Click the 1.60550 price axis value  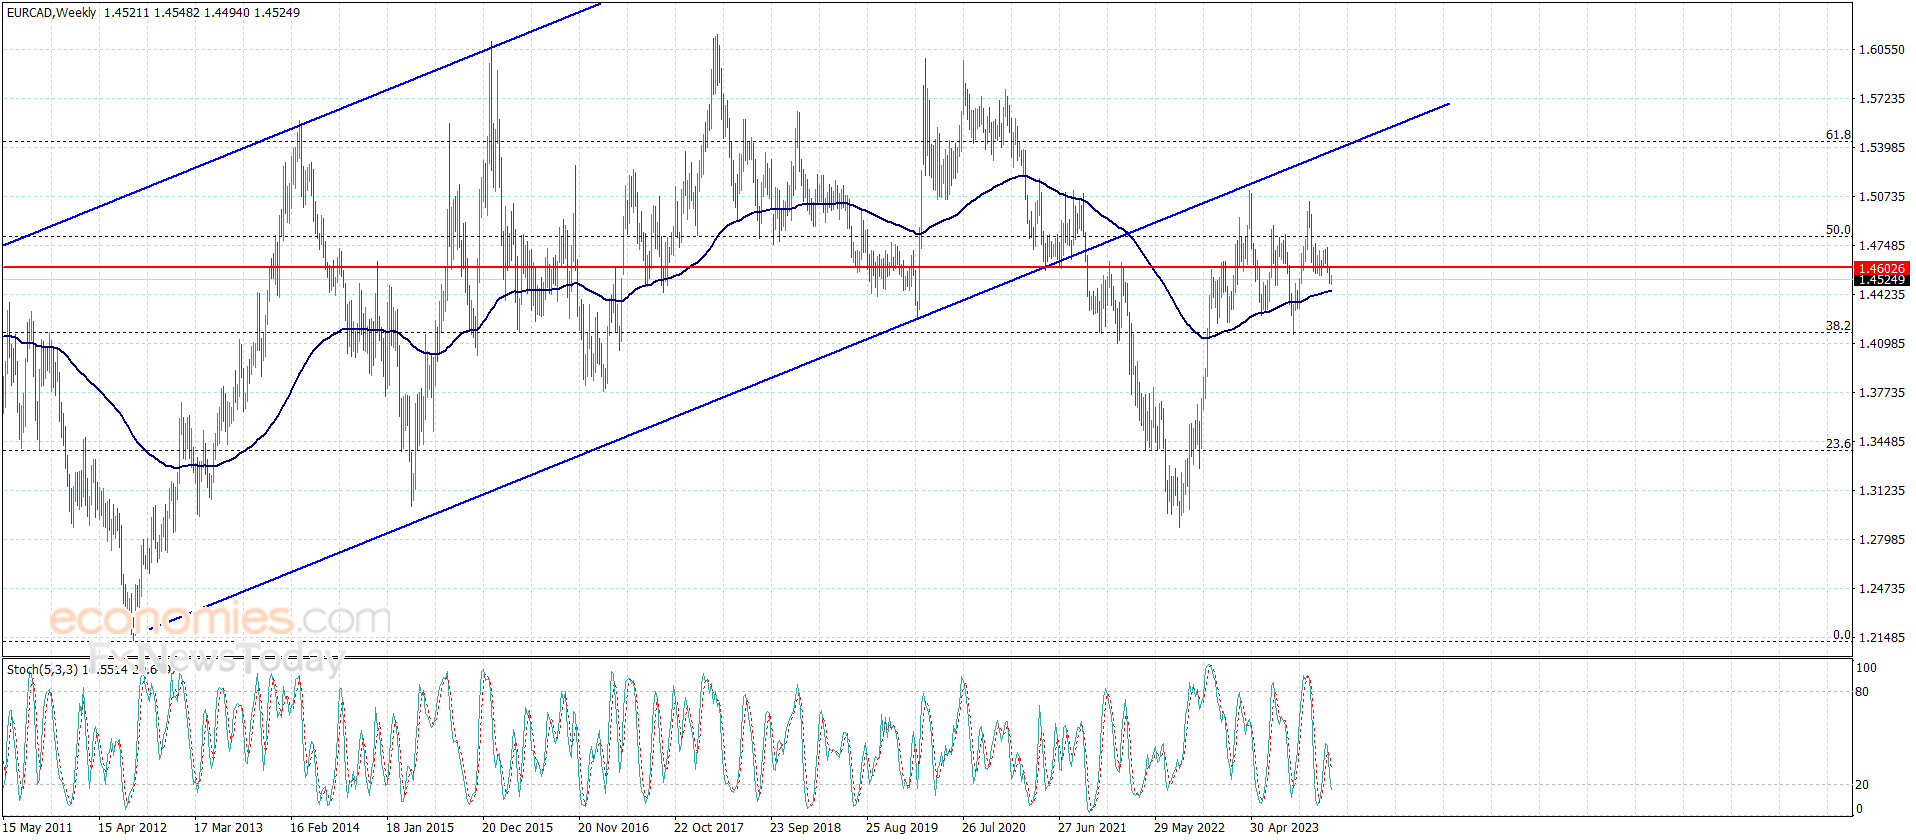point(1881,50)
